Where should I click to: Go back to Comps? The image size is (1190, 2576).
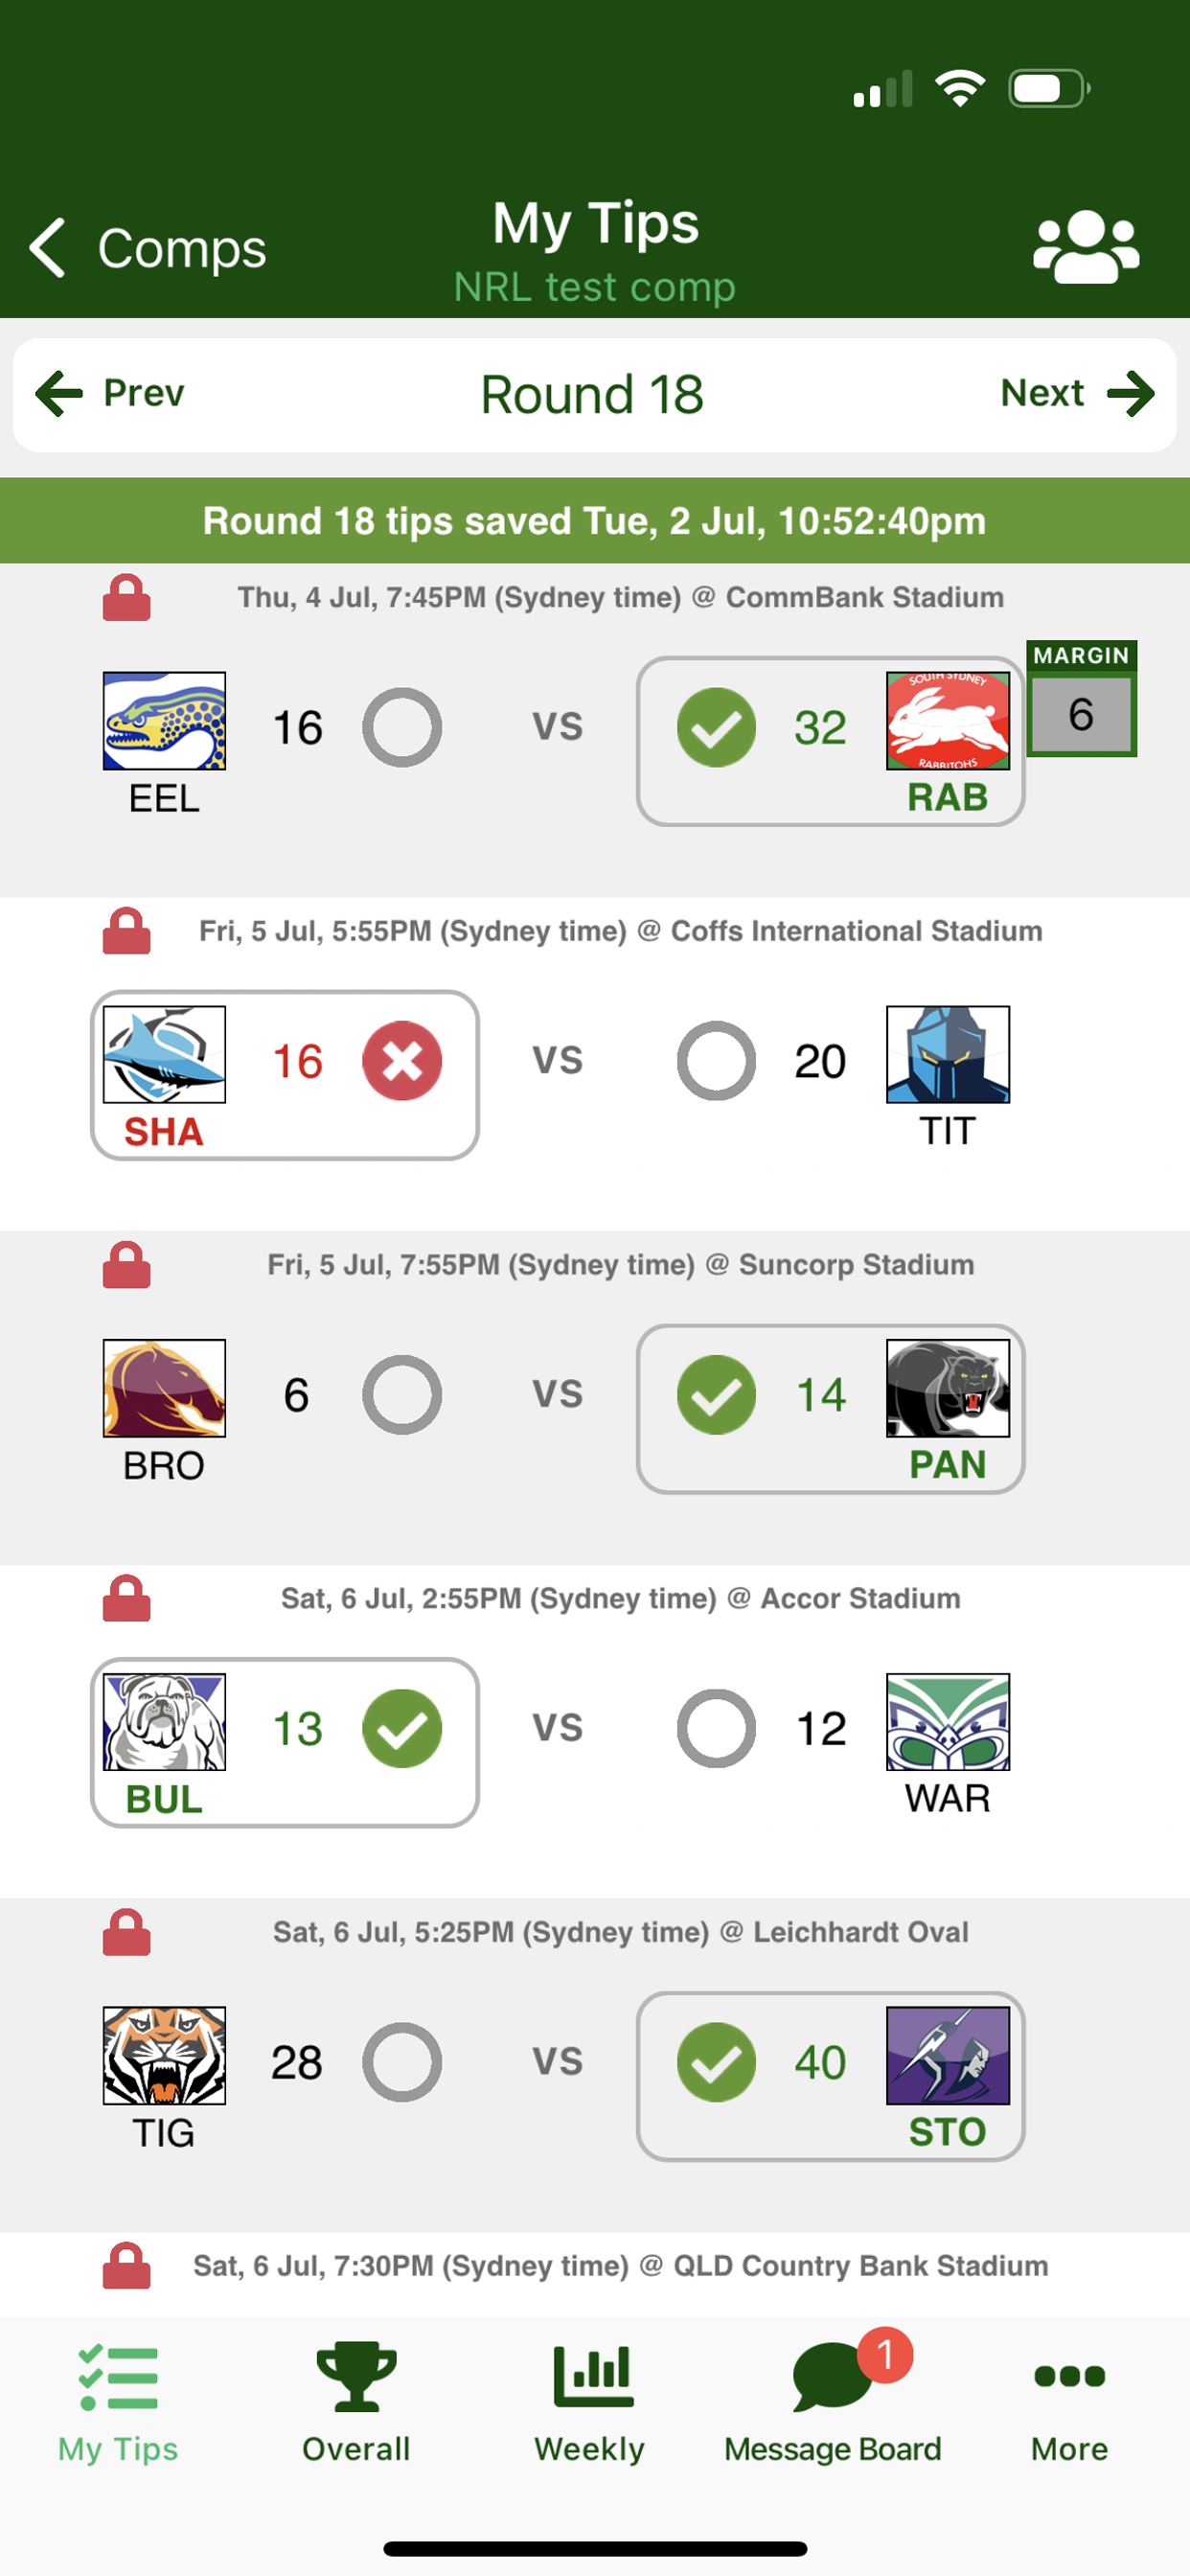tap(148, 247)
